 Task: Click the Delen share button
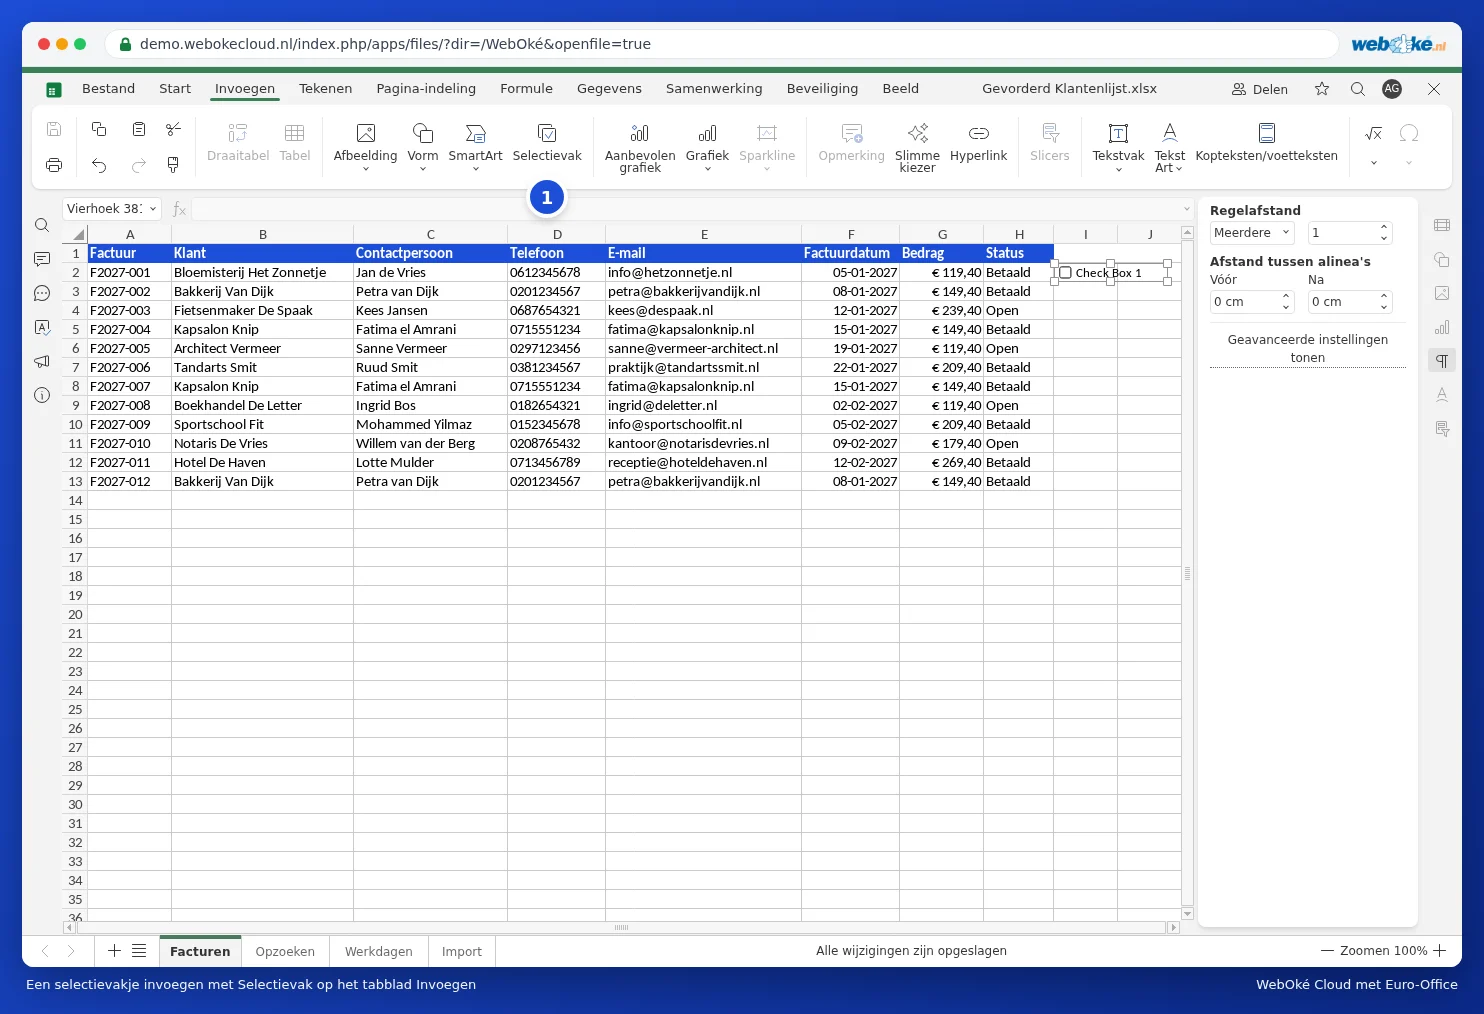[x=1260, y=89]
